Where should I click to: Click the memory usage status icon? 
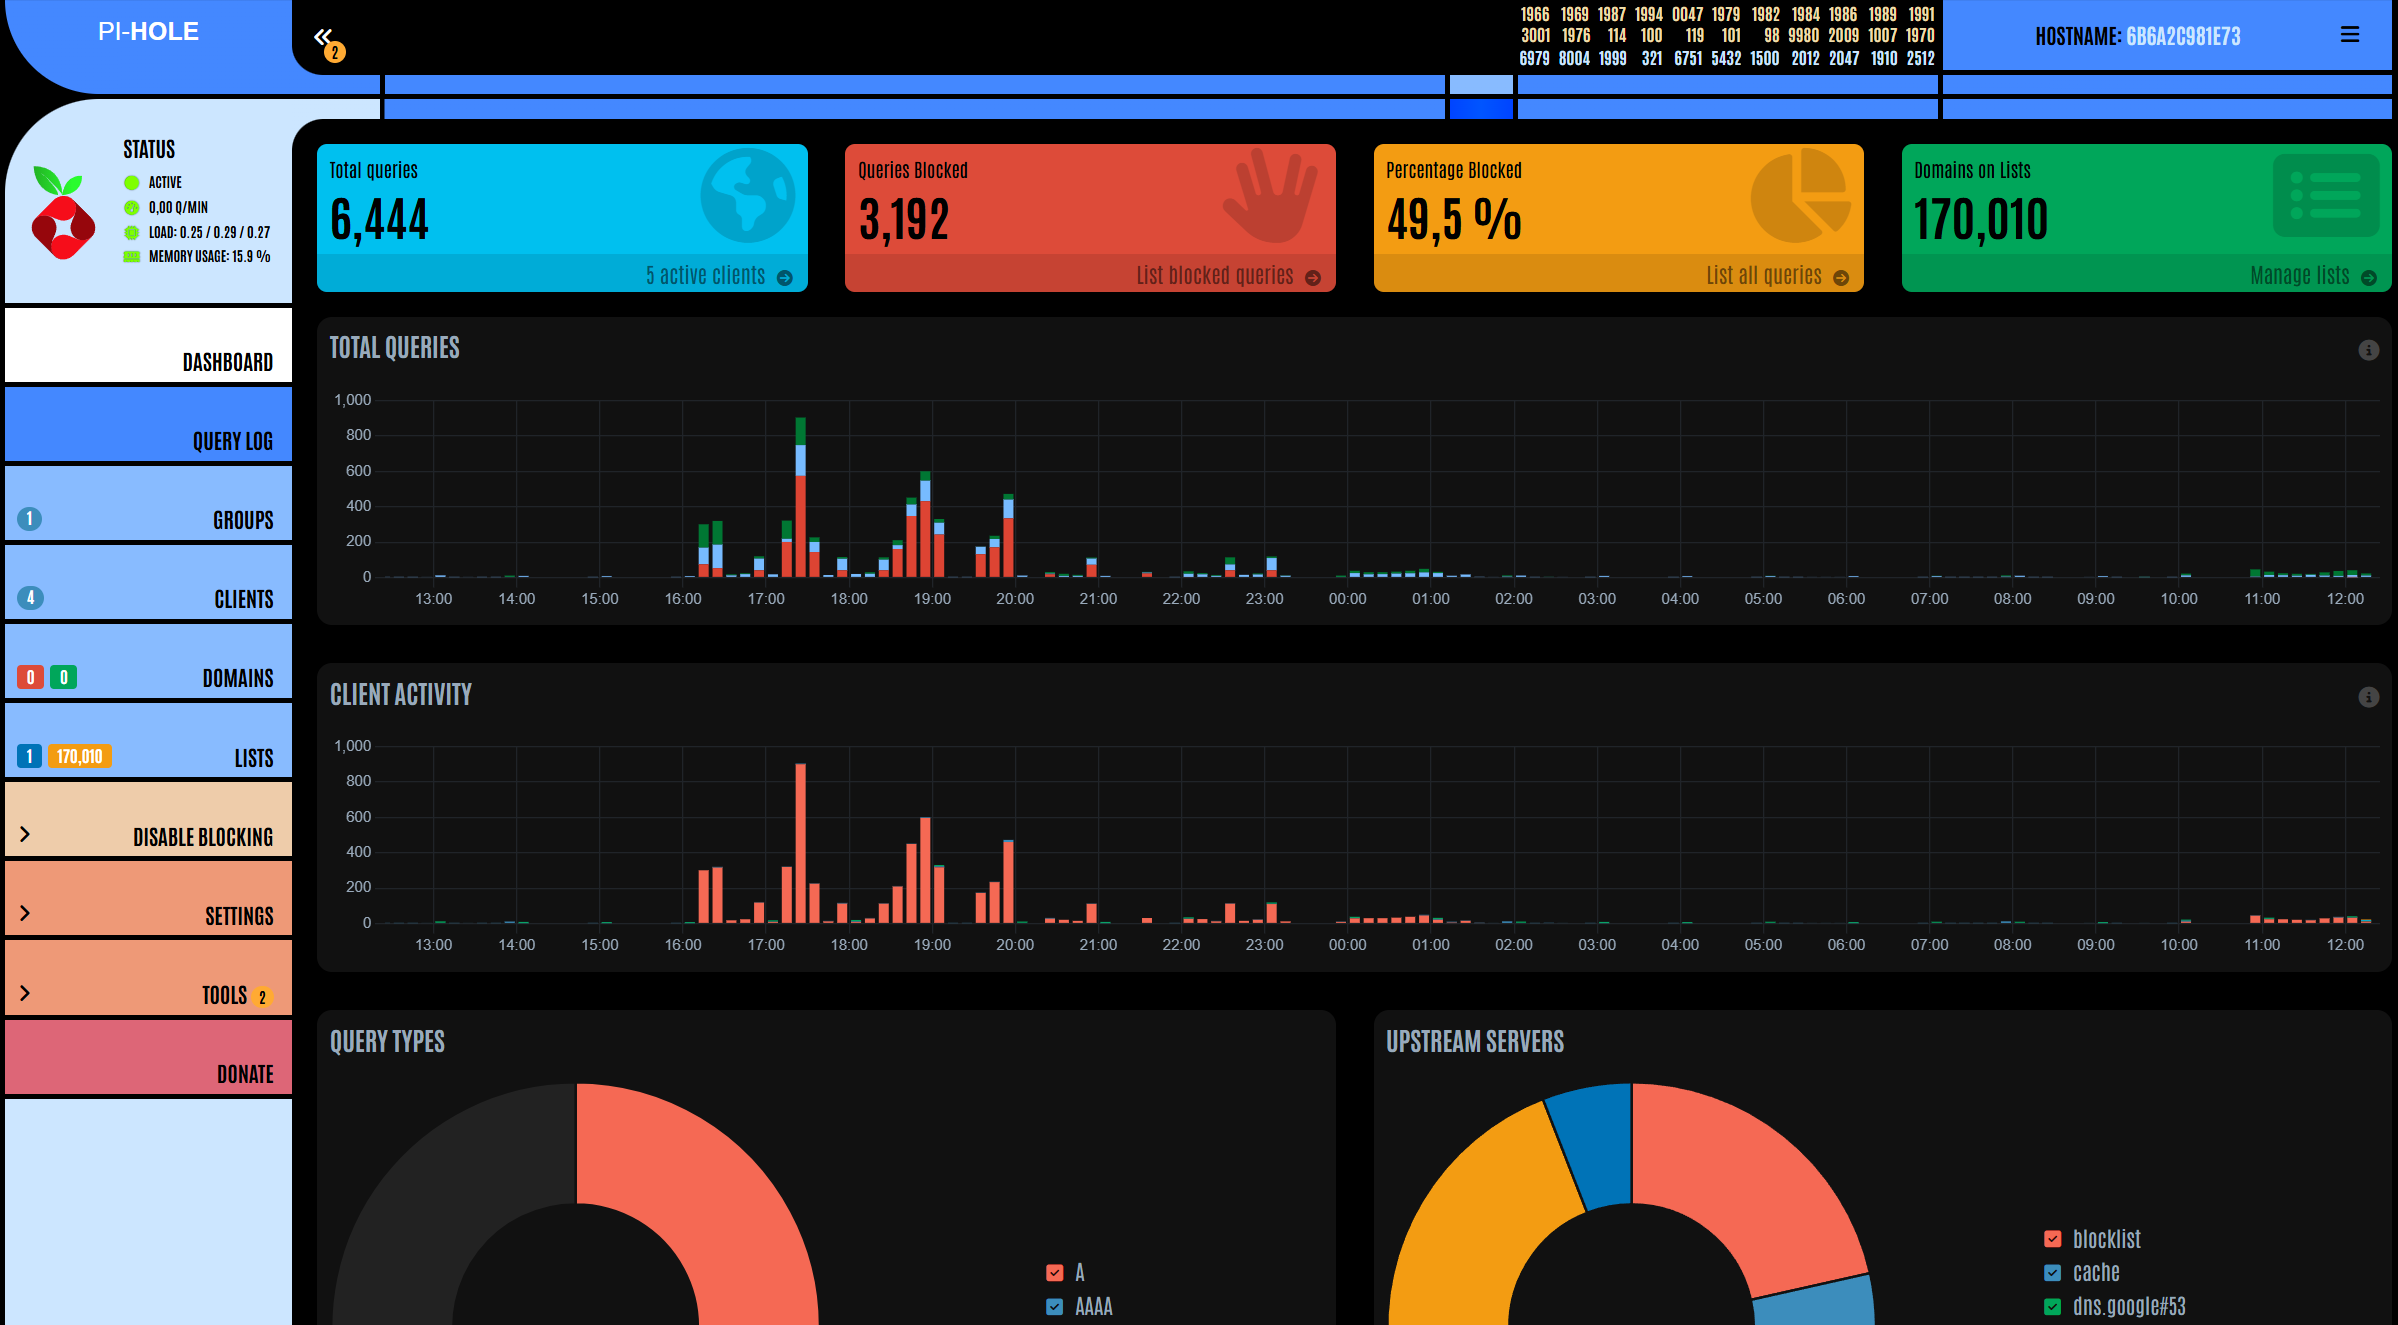[131, 257]
